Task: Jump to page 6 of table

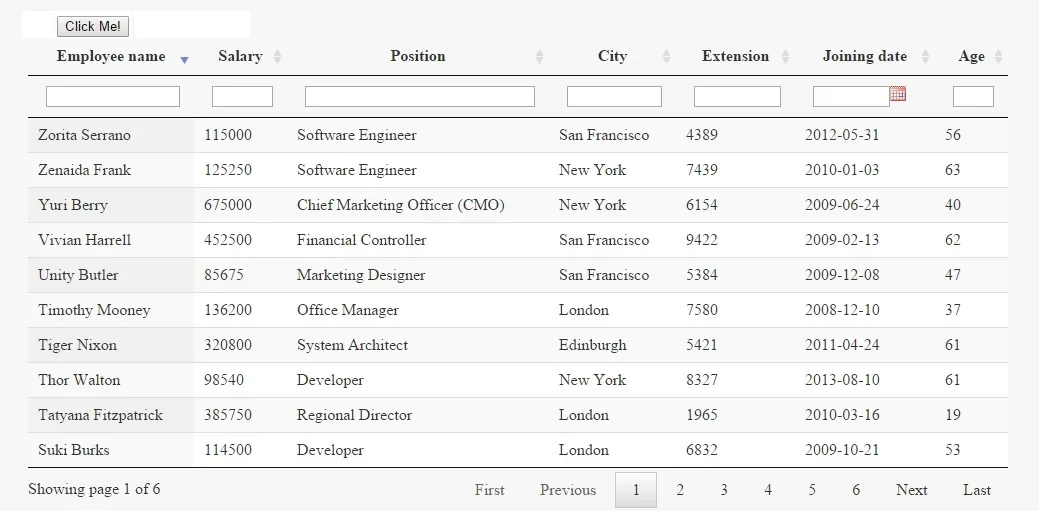Action: 856,490
